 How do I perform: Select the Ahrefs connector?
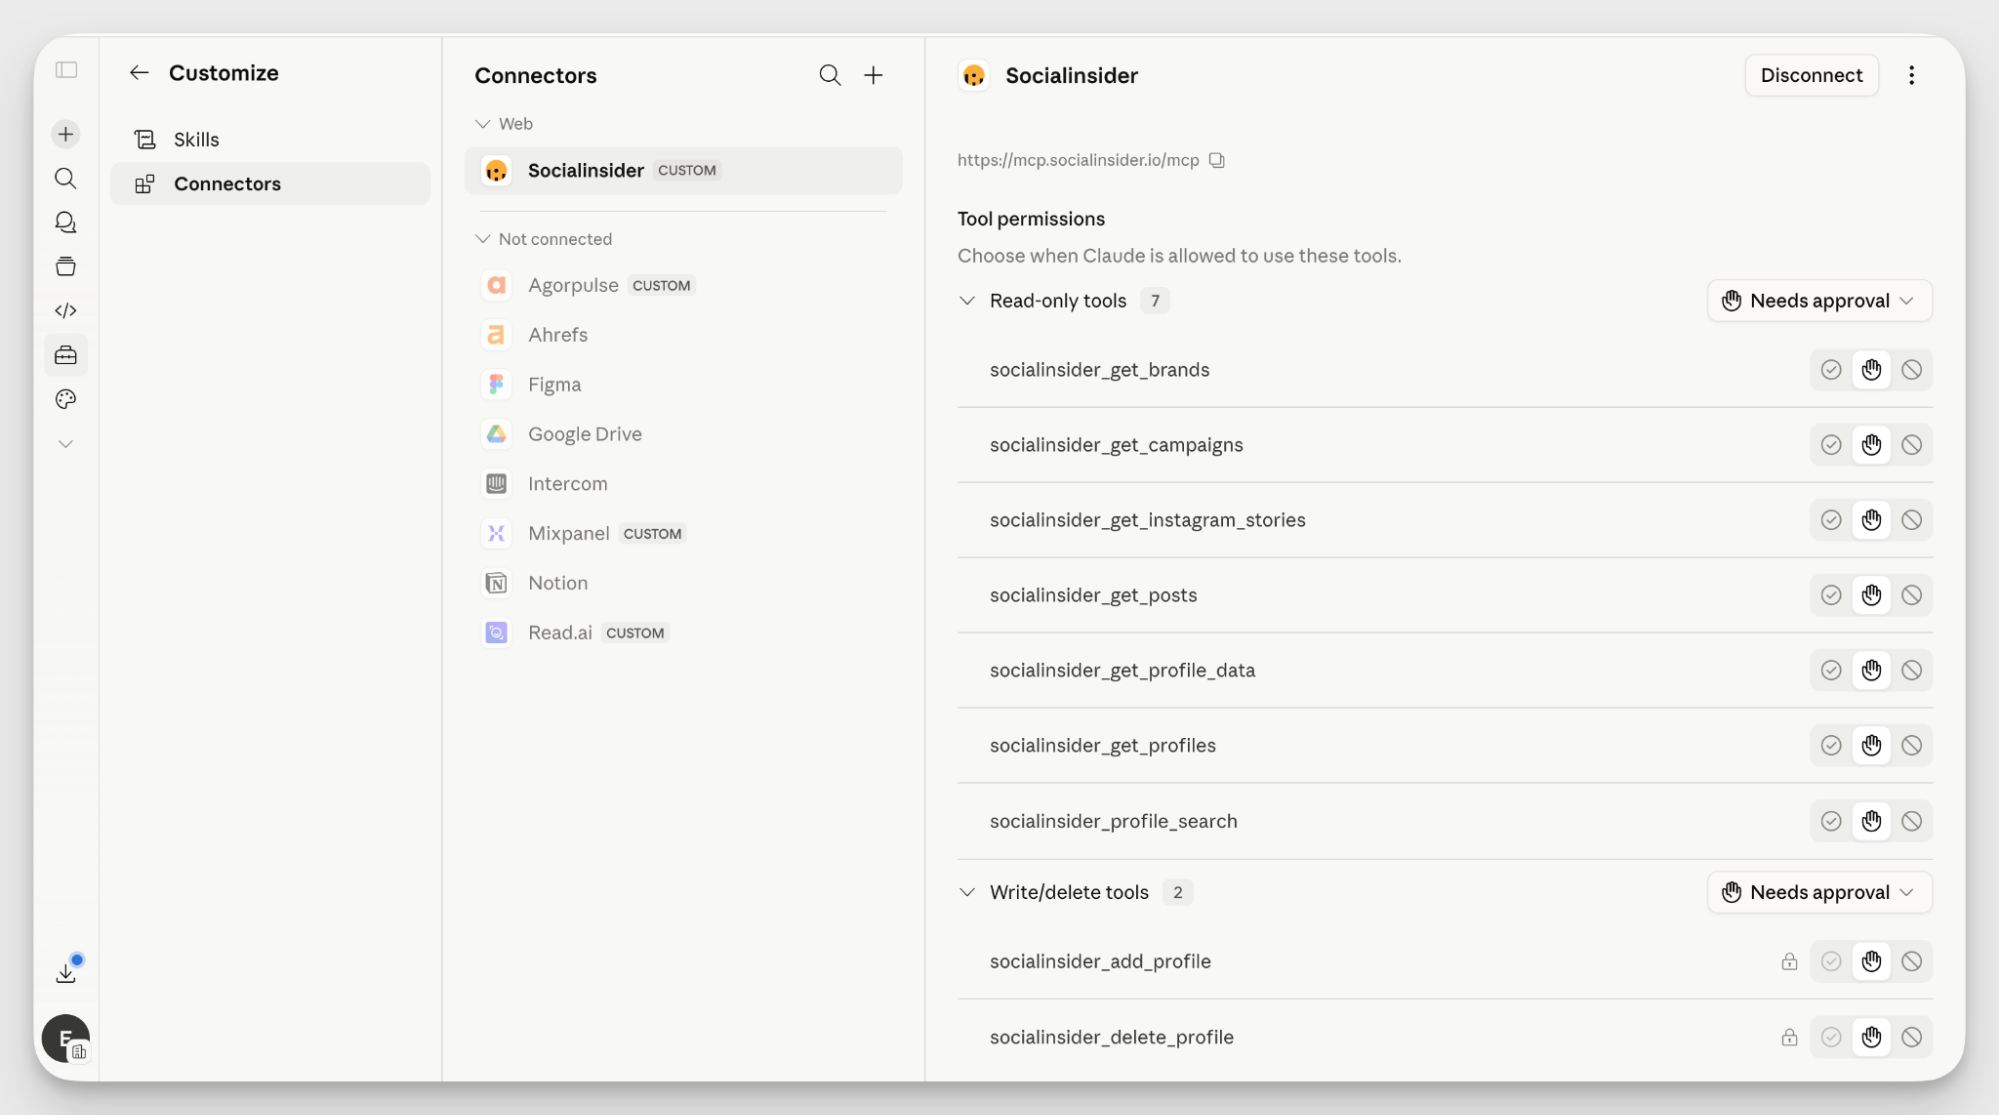(x=683, y=335)
